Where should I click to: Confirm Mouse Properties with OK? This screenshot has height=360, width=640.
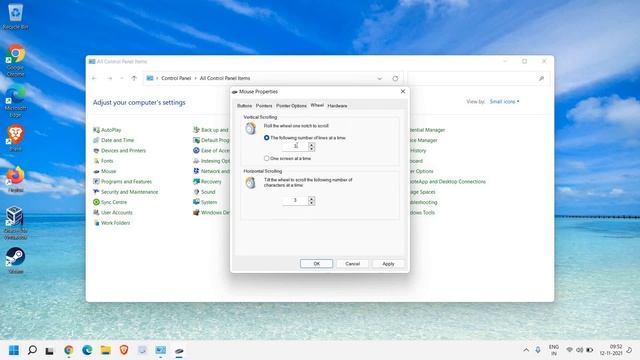(x=316, y=264)
